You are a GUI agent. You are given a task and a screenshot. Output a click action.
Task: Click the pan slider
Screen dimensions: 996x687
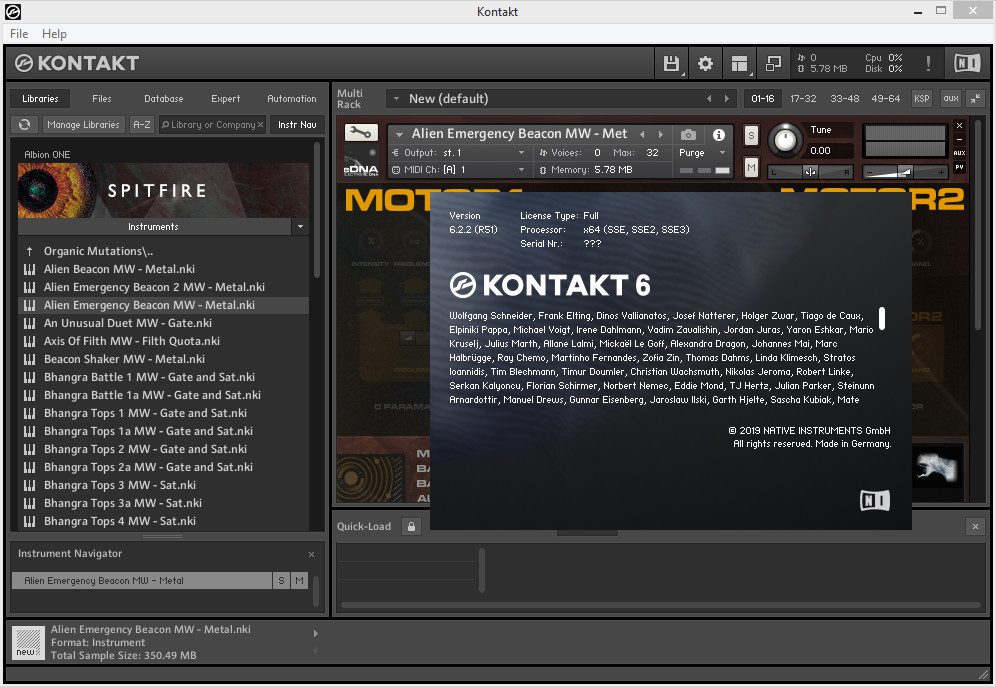coord(811,171)
